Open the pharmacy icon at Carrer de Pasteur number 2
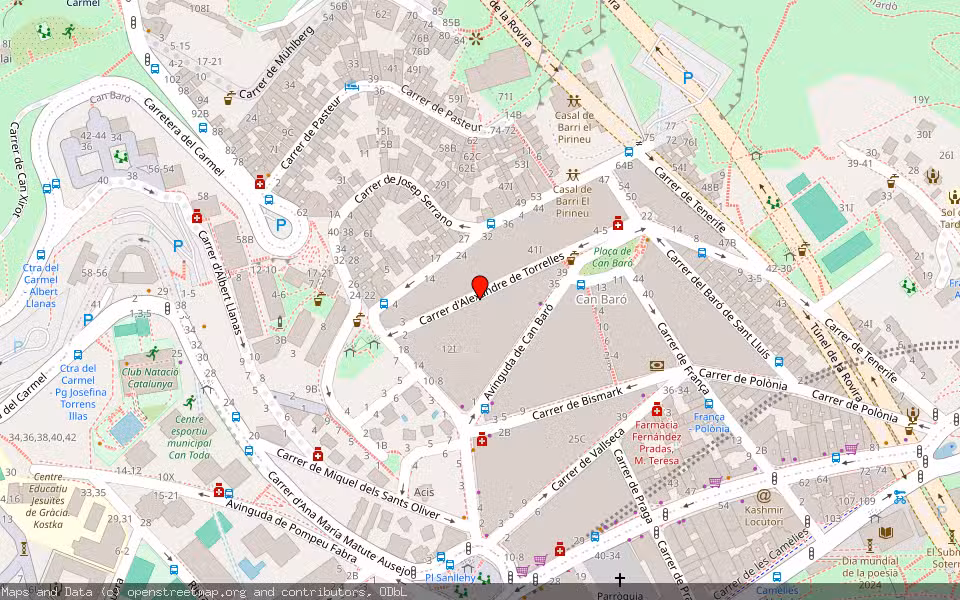The image size is (960, 600). pyautogui.click(x=260, y=182)
